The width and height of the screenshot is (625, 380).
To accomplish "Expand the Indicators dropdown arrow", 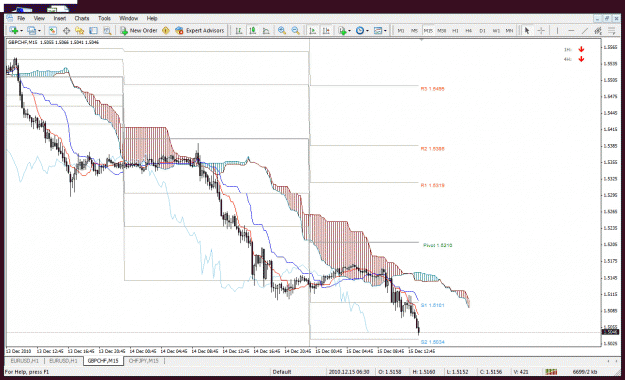I will point(350,31).
